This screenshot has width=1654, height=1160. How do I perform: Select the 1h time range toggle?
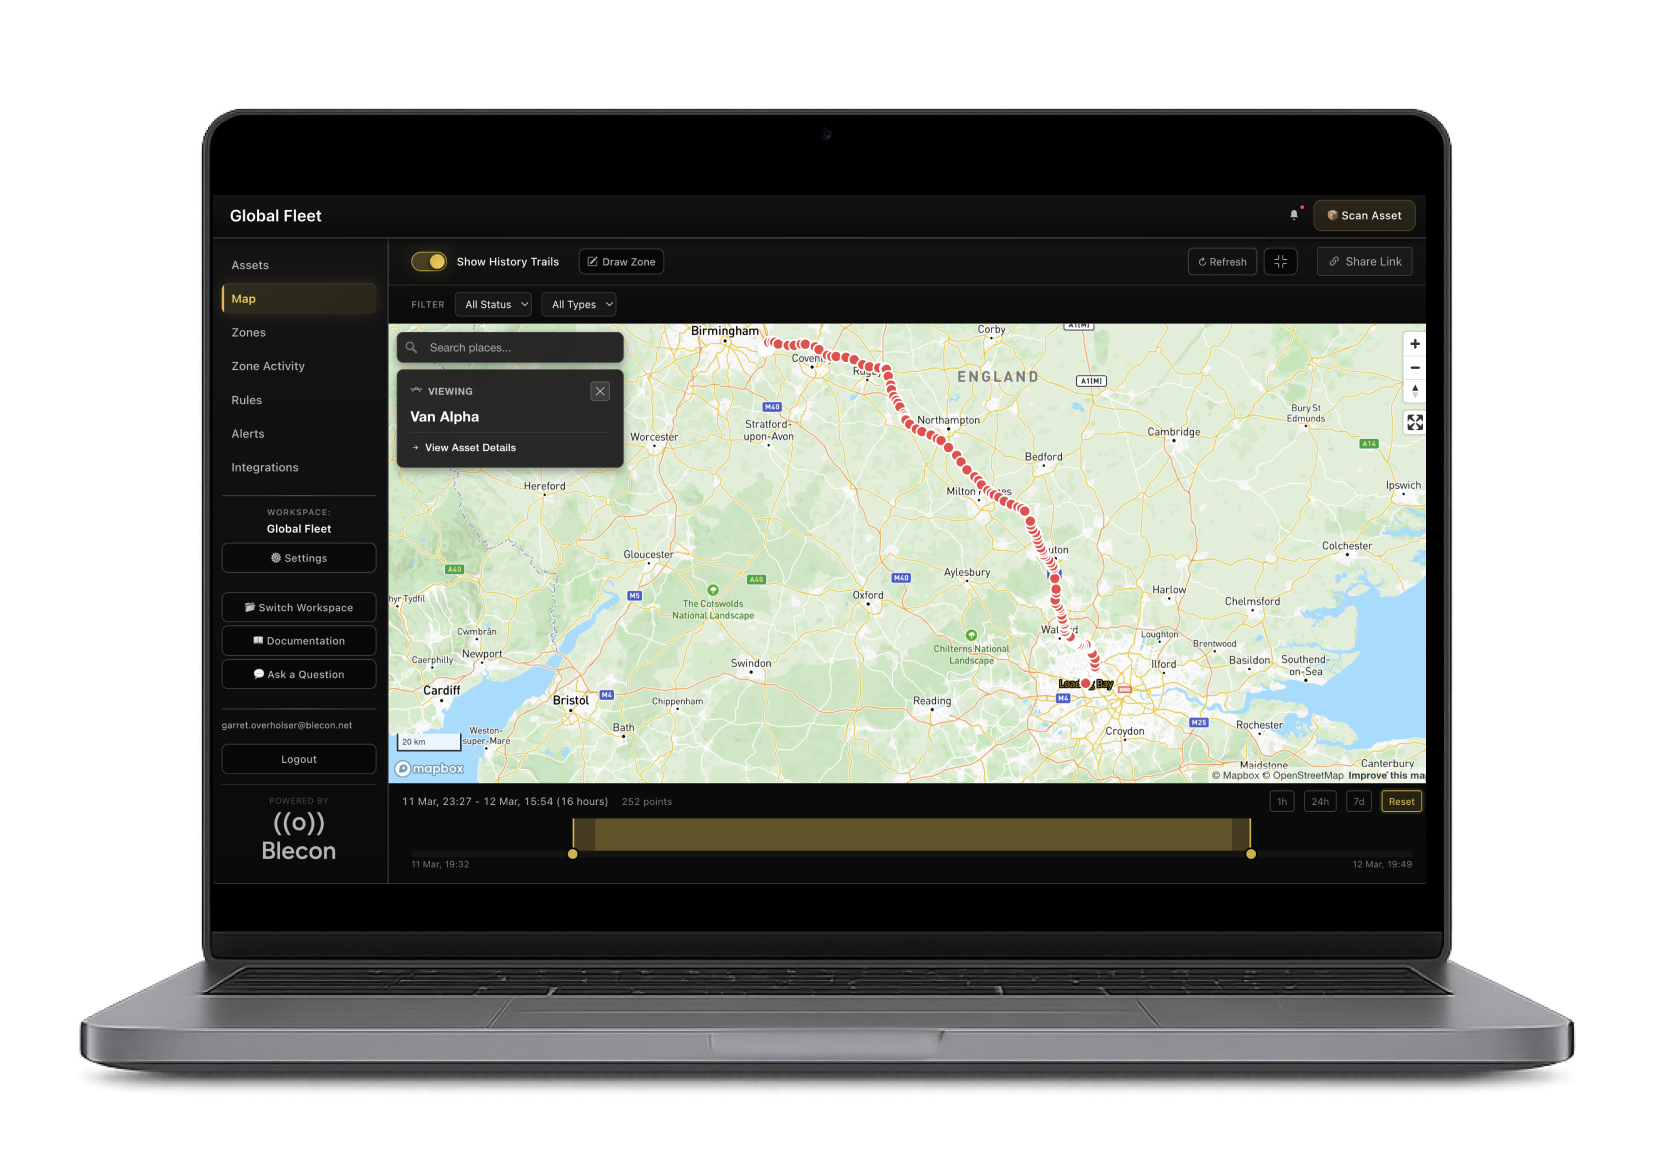1282,801
